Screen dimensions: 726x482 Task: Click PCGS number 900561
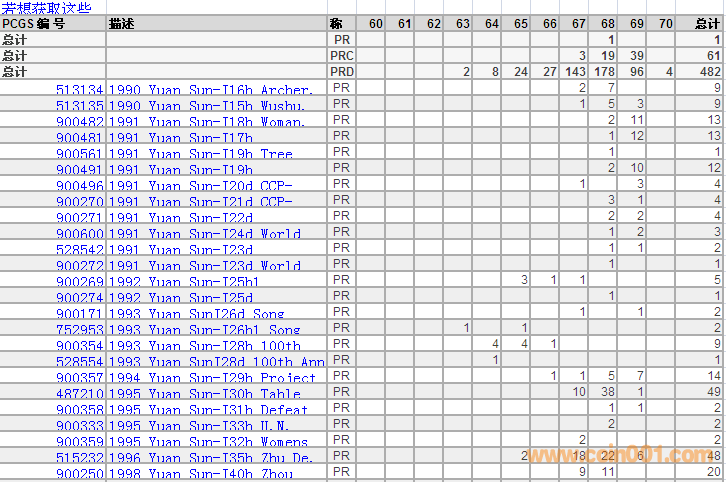(80, 154)
